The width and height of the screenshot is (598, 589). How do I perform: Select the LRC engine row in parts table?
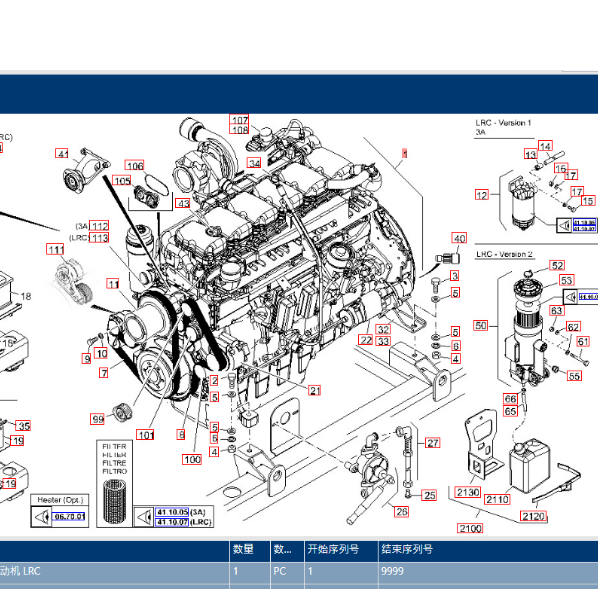(299, 571)
